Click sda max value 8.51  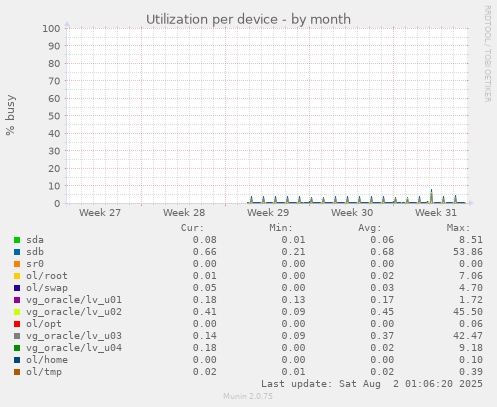[471, 240]
